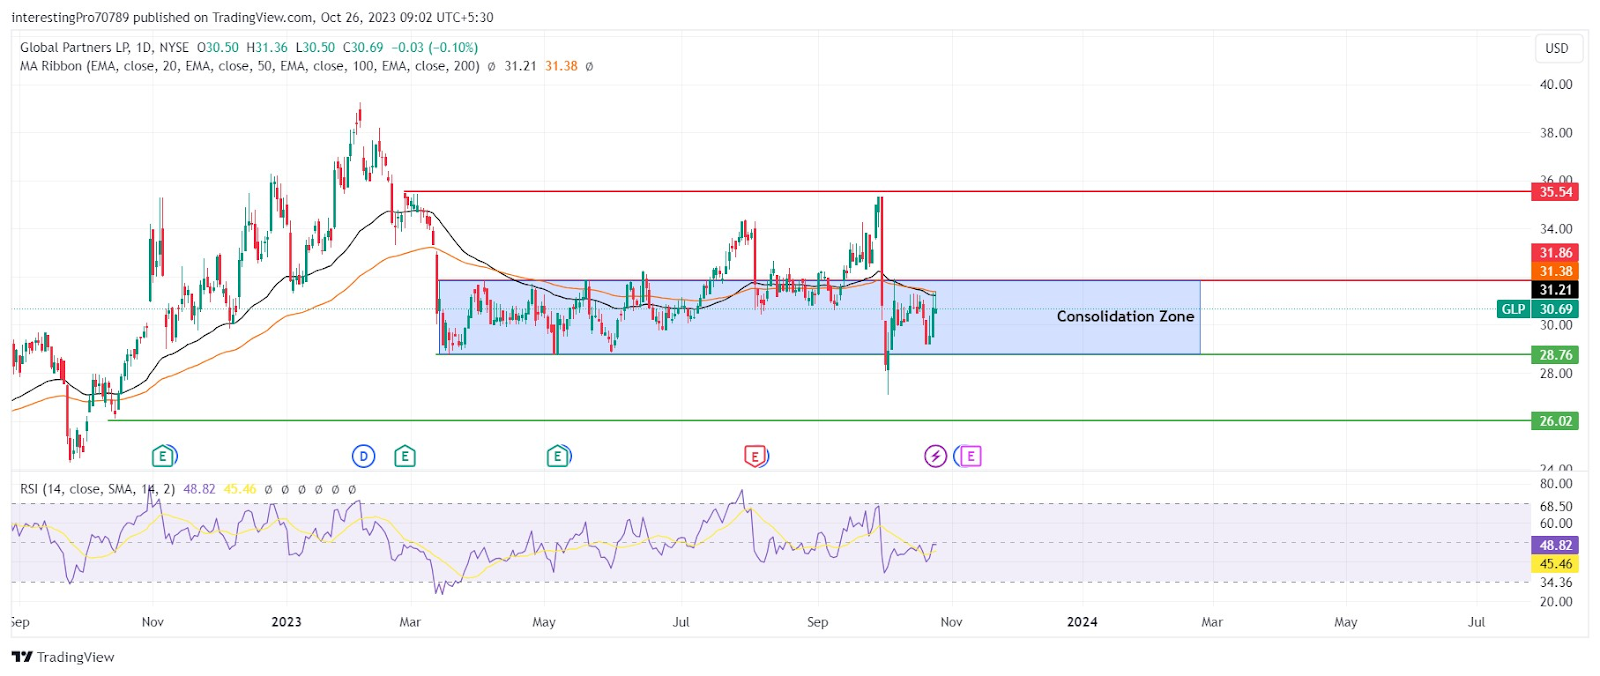Click the -0.03 (-0.10%) change value

pyautogui.click(x=434, y=47)
